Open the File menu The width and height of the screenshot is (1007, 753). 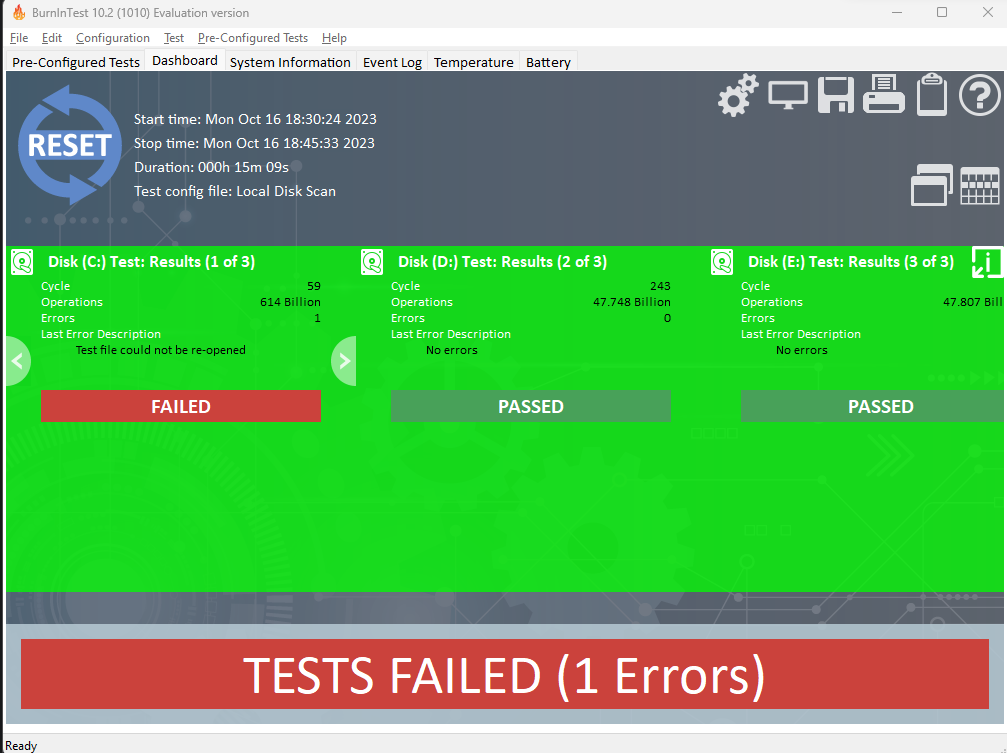[x=19, y=38]
